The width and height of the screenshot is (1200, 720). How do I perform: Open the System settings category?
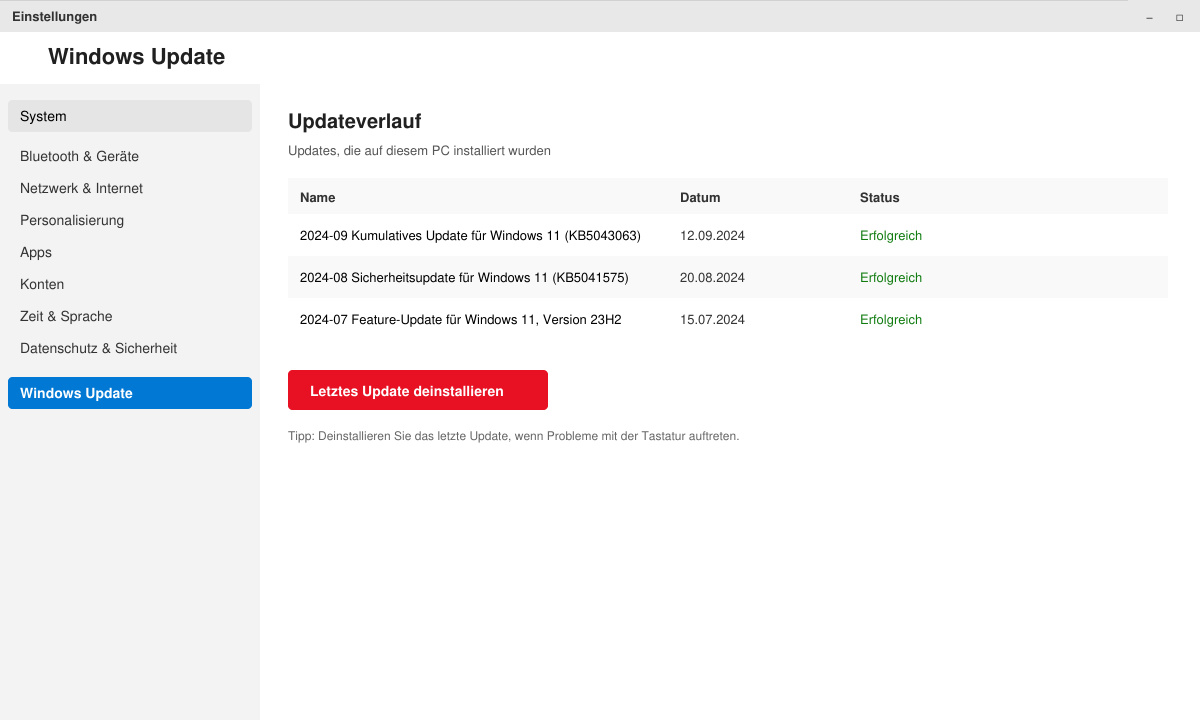pos(130,116)
